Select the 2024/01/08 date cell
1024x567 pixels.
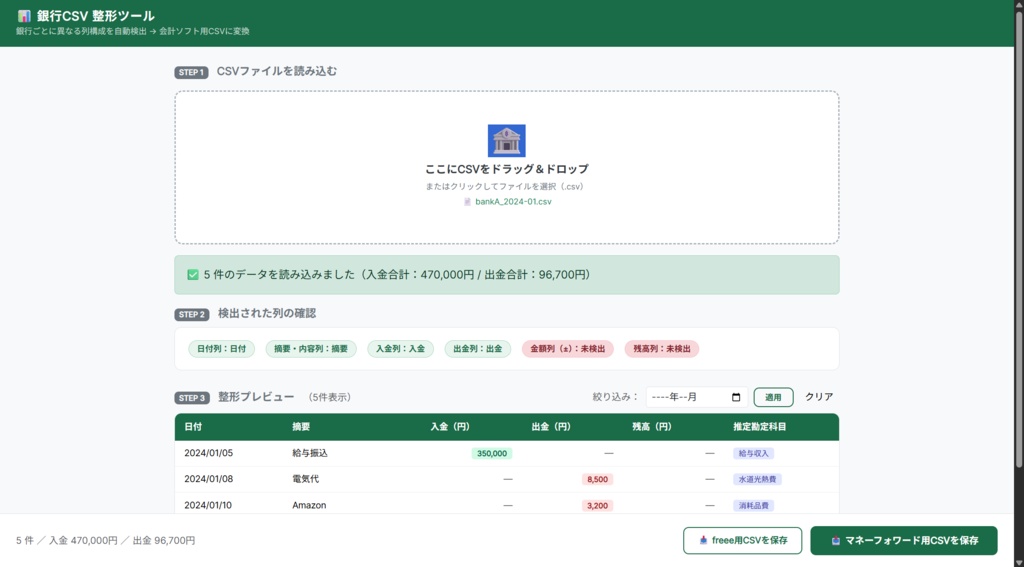click(x=208, y=479)
